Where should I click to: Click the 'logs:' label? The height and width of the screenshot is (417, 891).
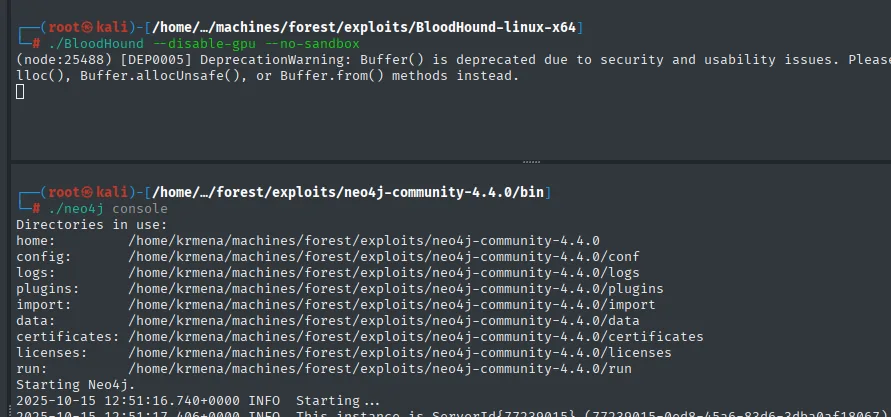36,272
